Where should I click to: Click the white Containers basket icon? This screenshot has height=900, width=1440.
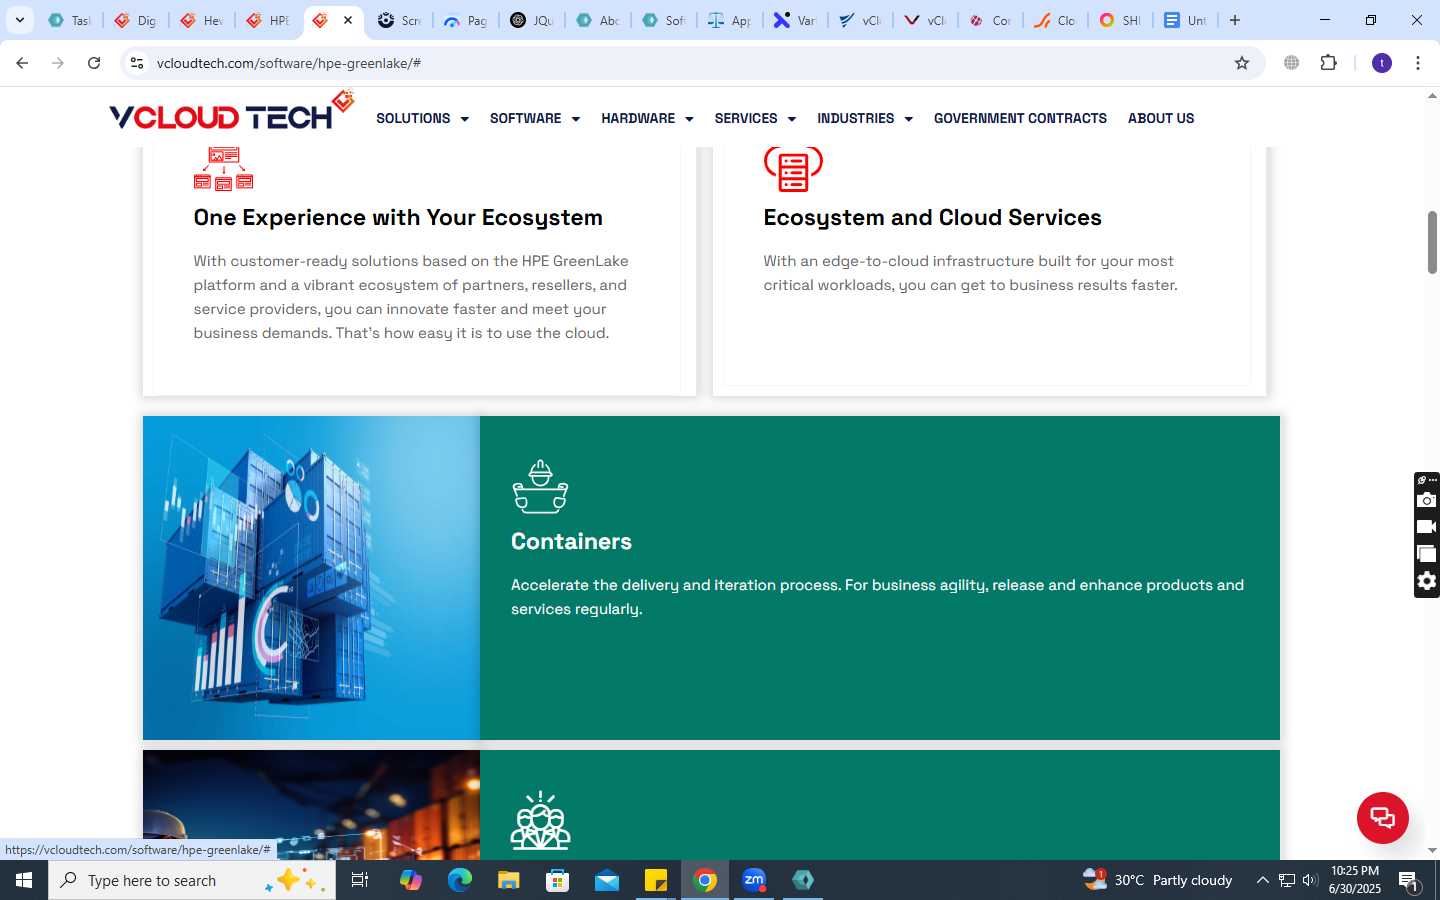pos(540,487)
